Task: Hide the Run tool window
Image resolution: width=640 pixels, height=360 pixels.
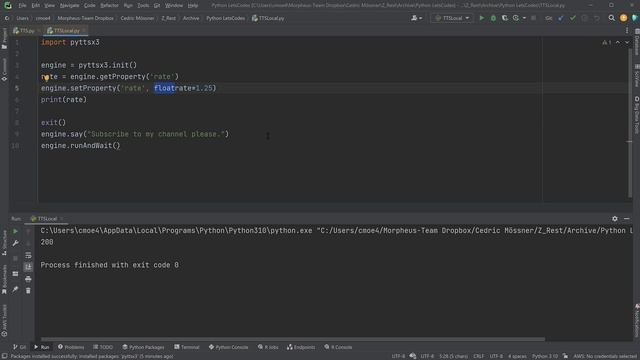Action: point(627,219)
